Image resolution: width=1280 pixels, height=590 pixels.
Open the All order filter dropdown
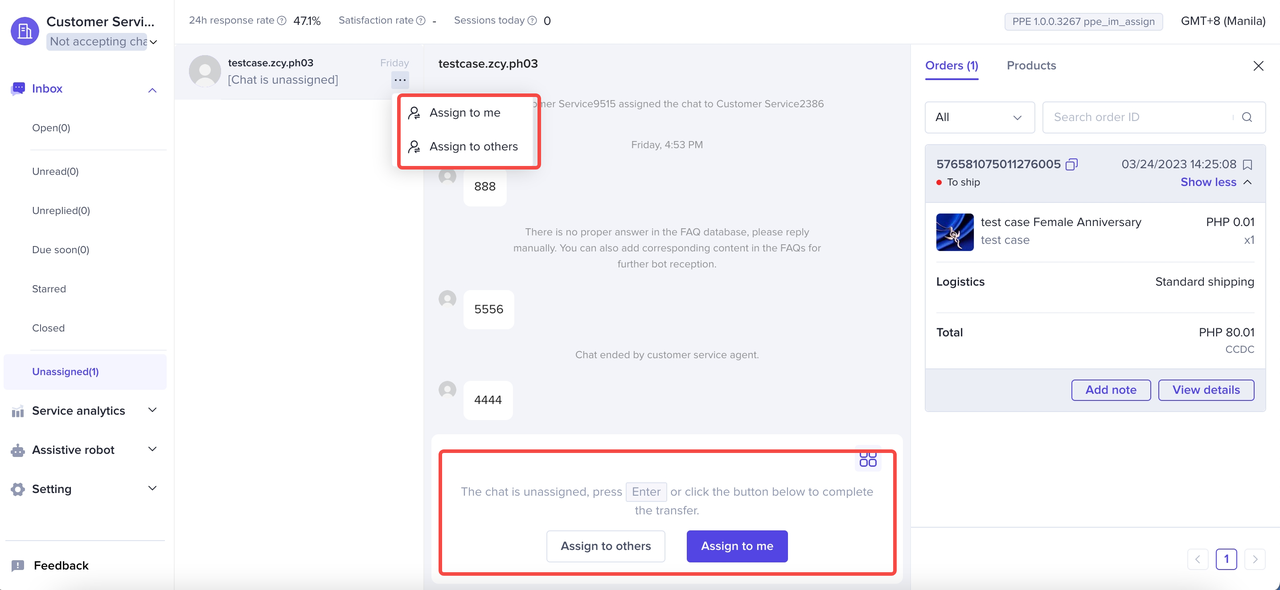click(979, 117)
